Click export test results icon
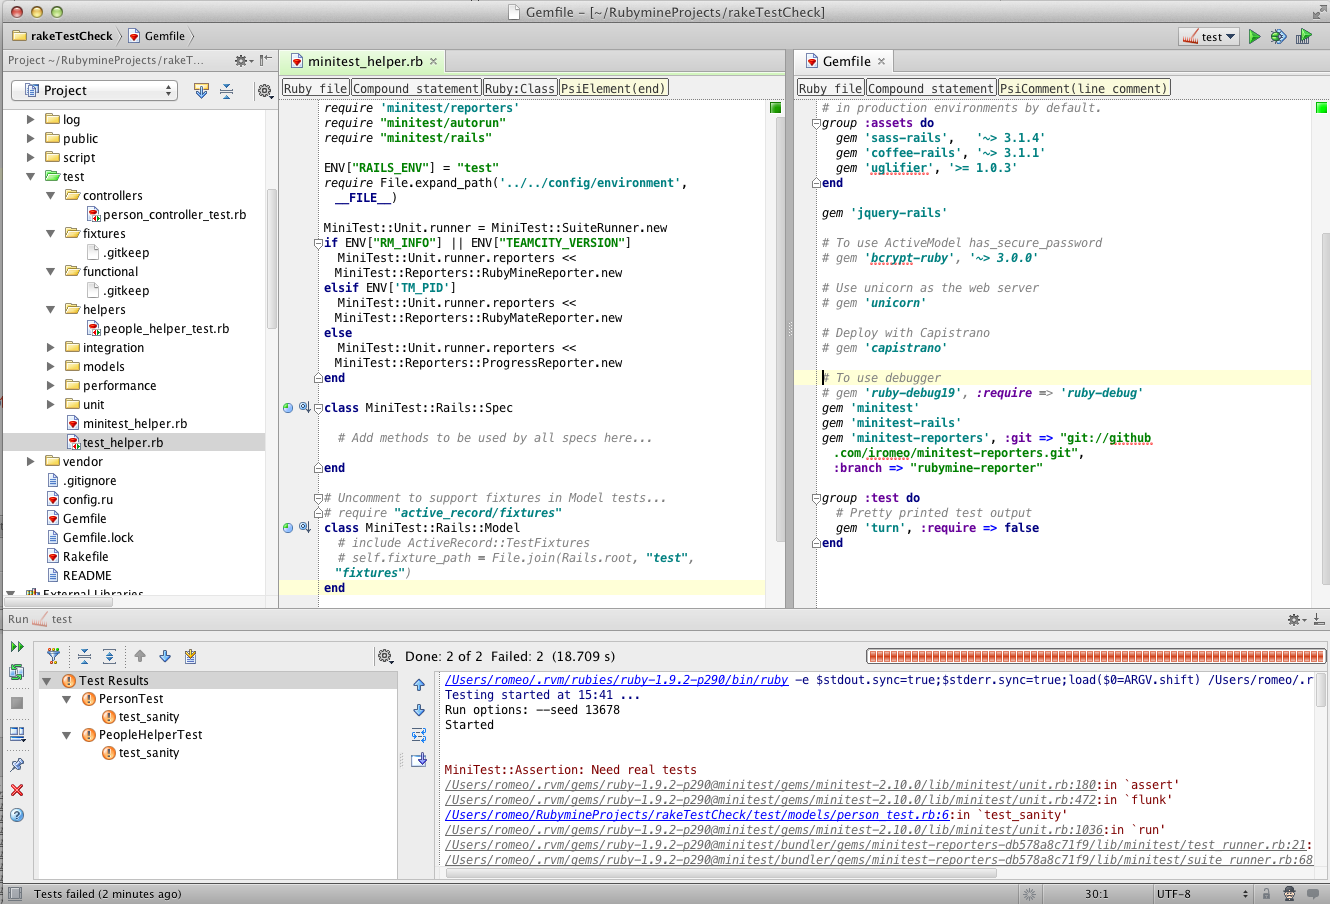Image resolution: width=1330 pixels, height=904 pixels. click(190, 656)
